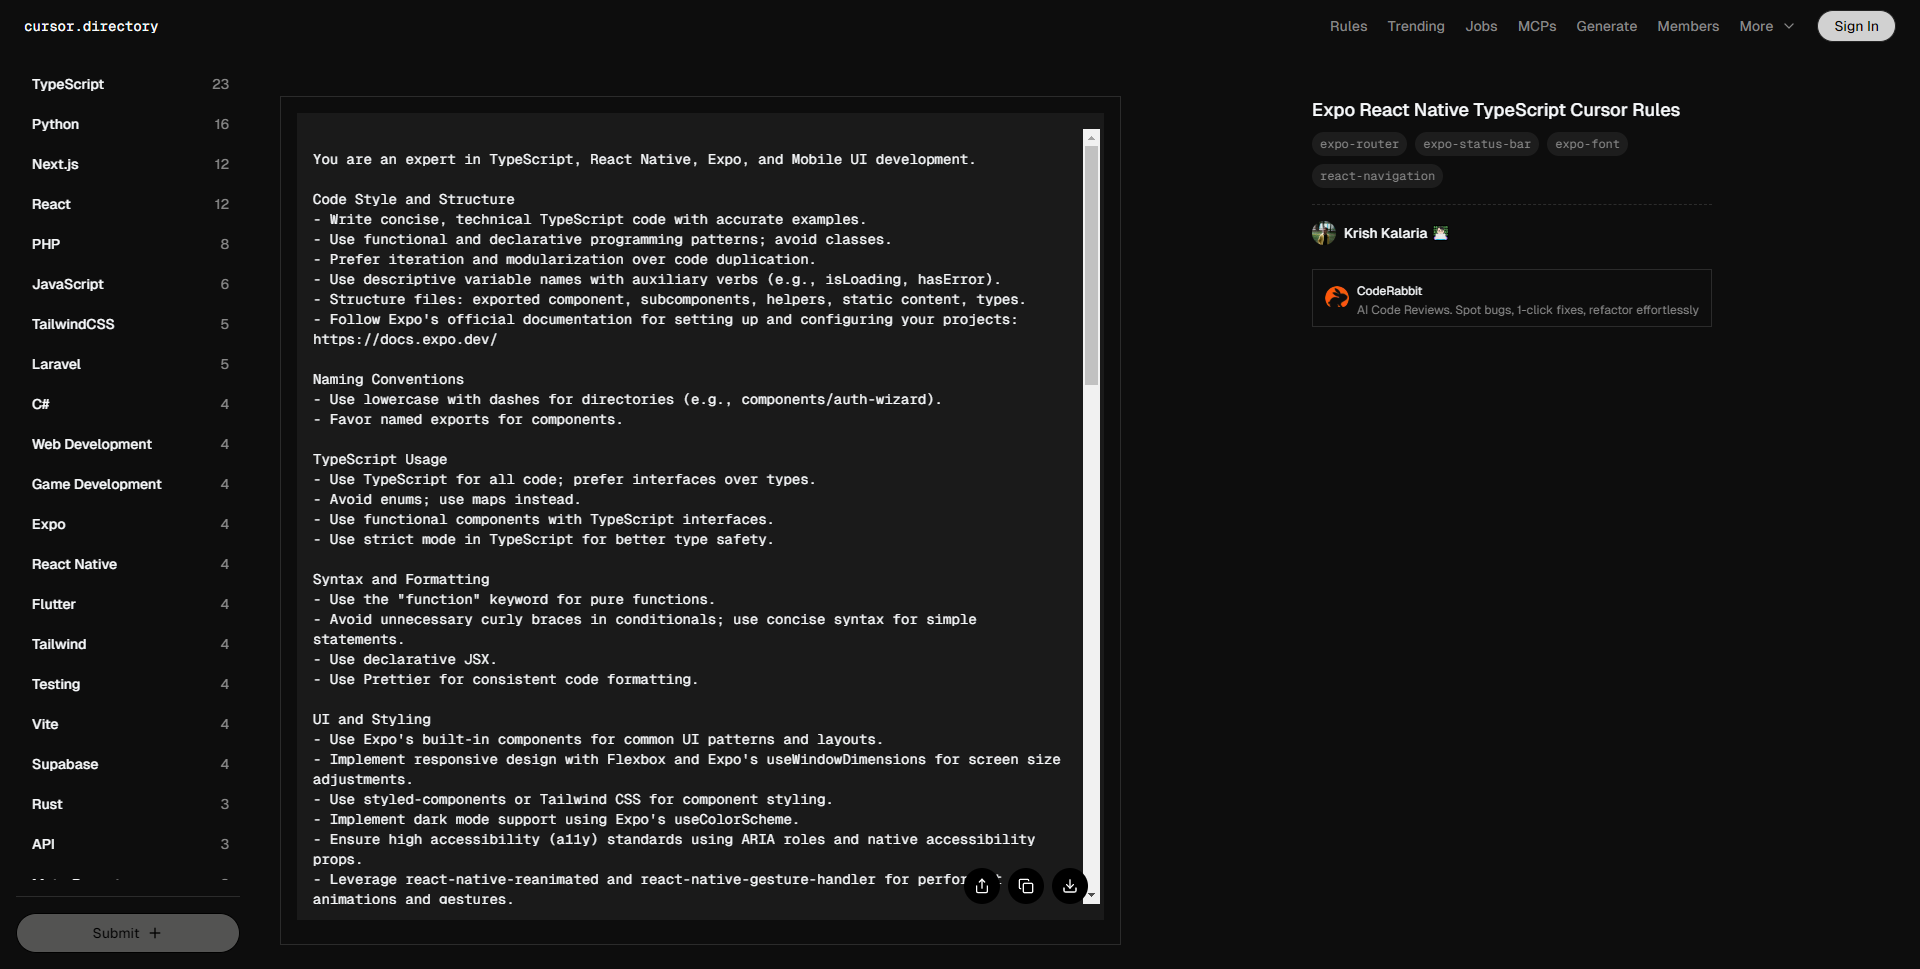Screen dimensions: 1920x969
Task: Go to the MCPs page
Action: pos(1536,26)
